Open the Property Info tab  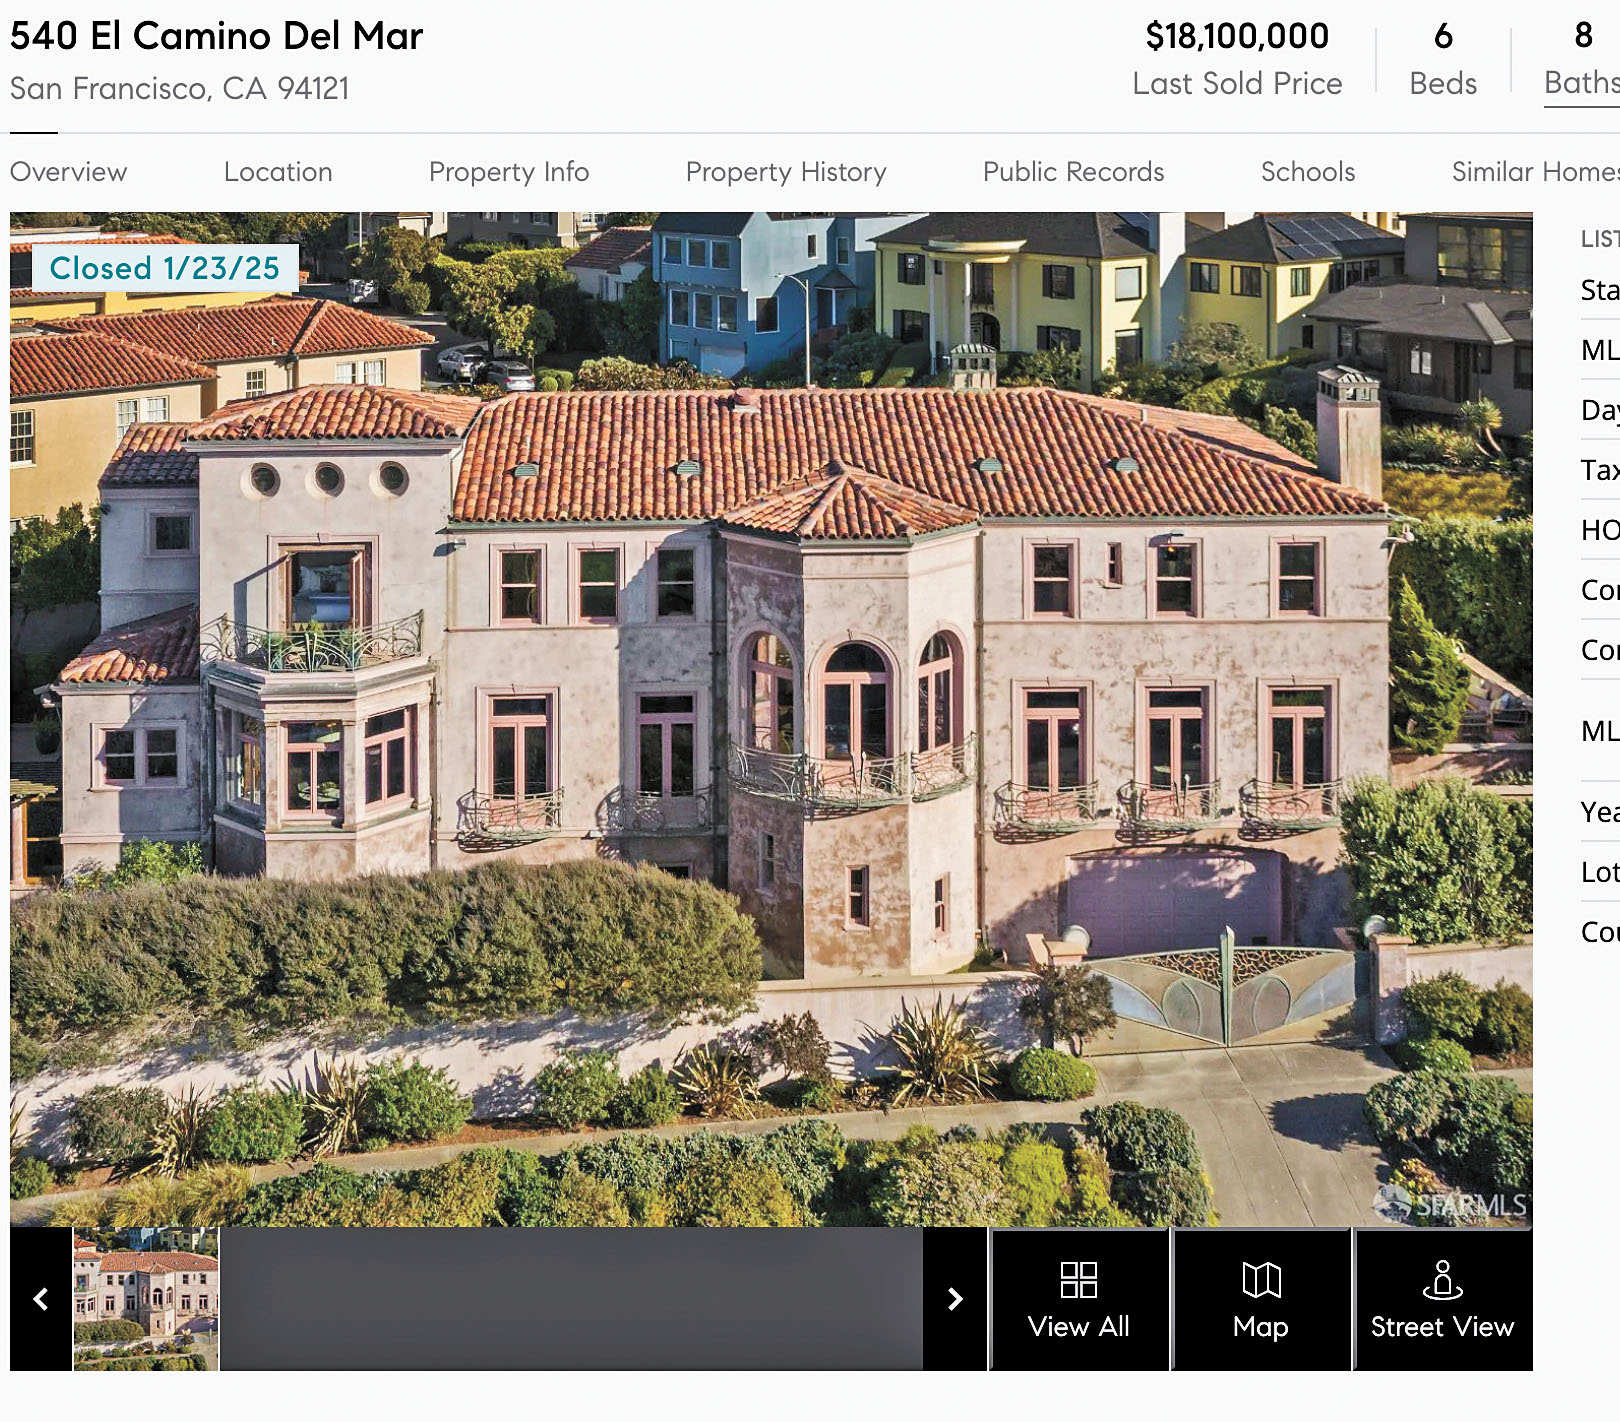509,172
